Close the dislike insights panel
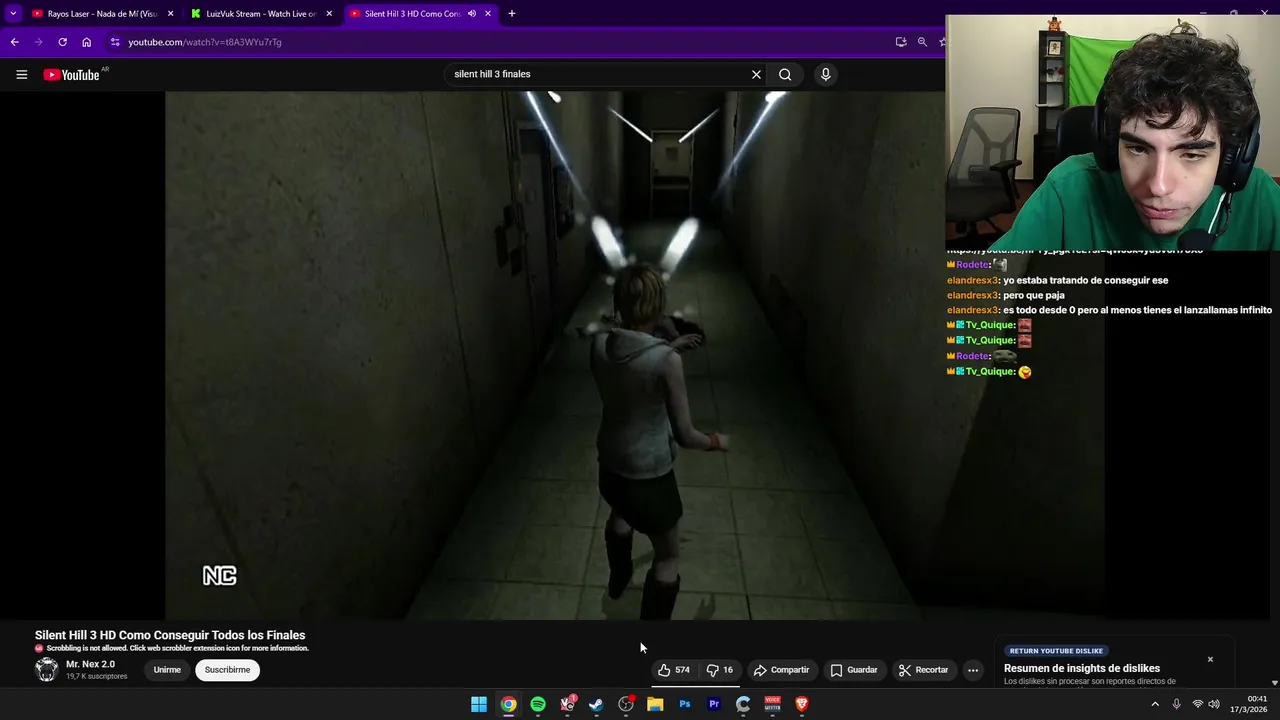 point(1210,659)
